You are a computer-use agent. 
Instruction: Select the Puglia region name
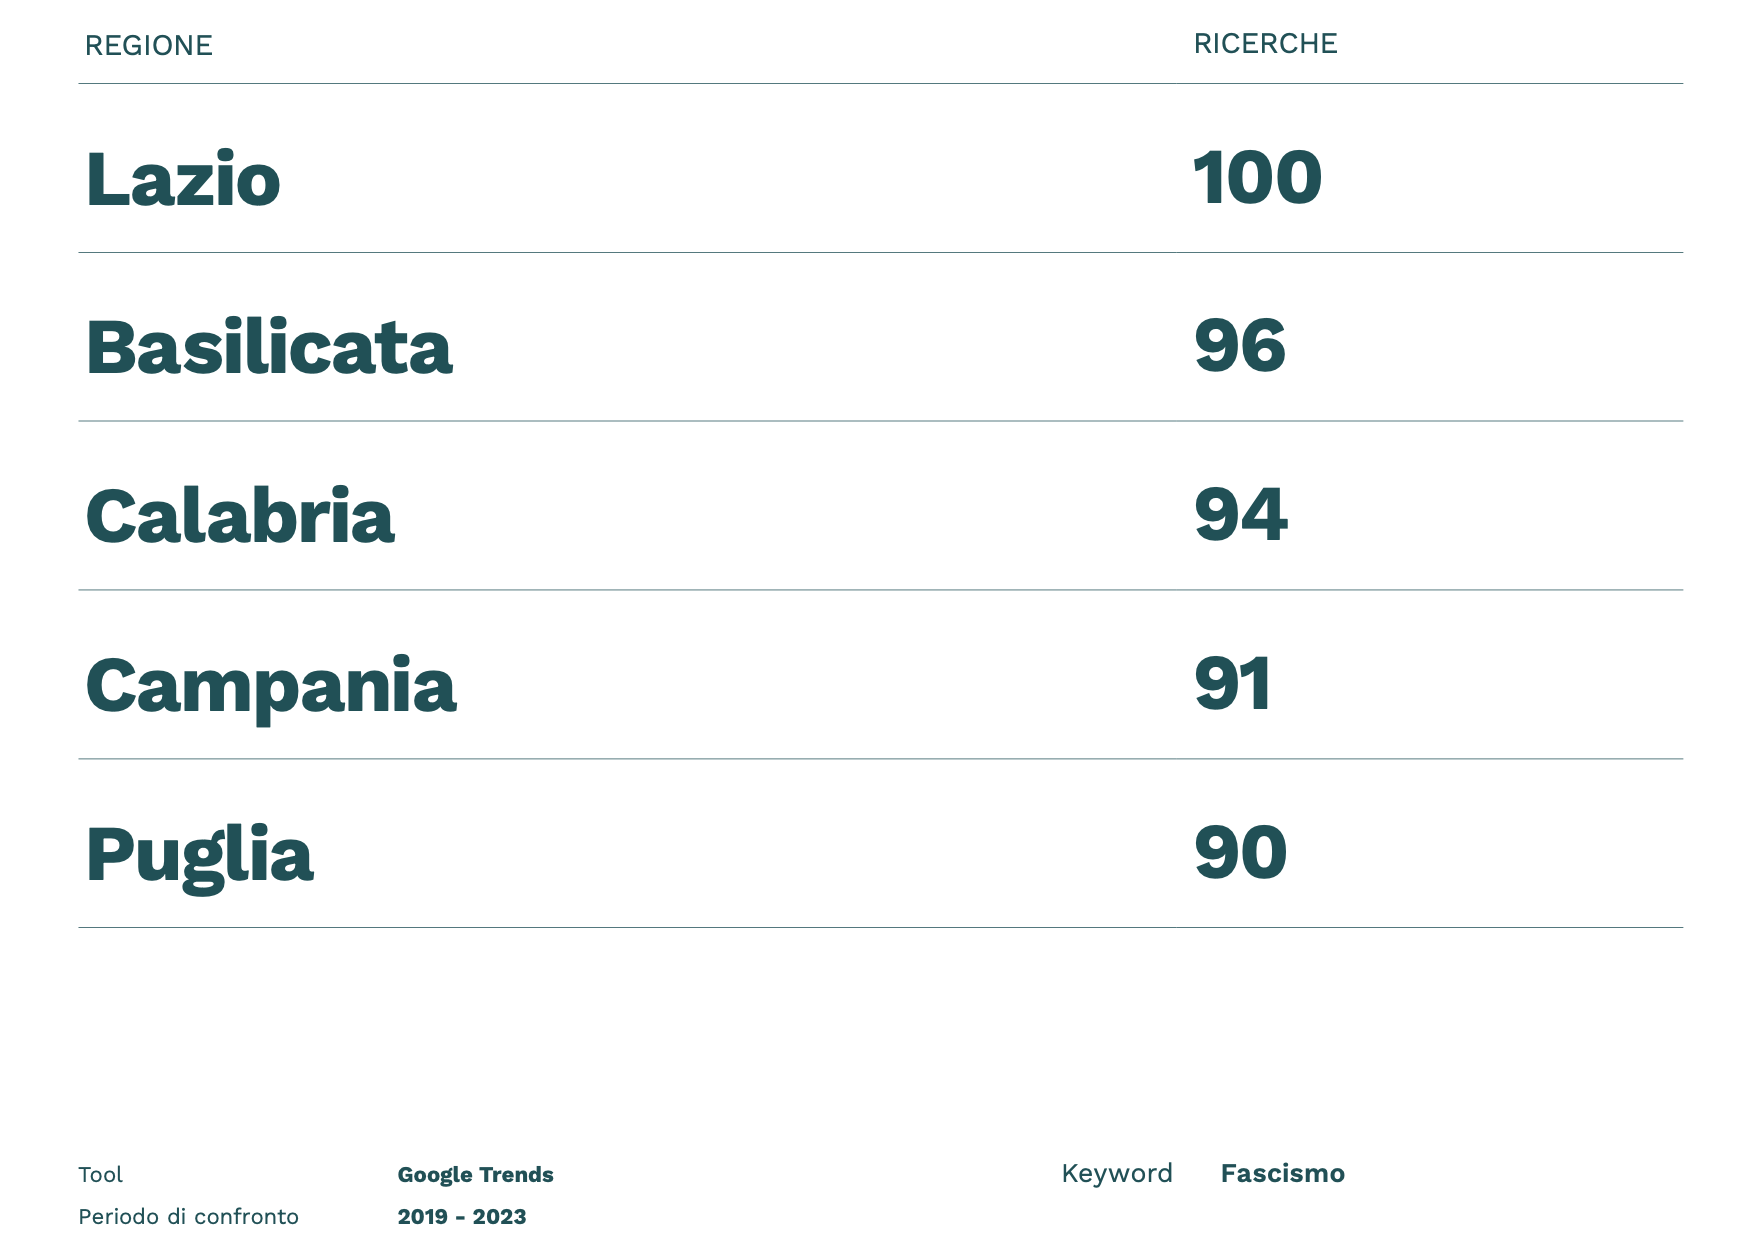(x=200, y=855)
